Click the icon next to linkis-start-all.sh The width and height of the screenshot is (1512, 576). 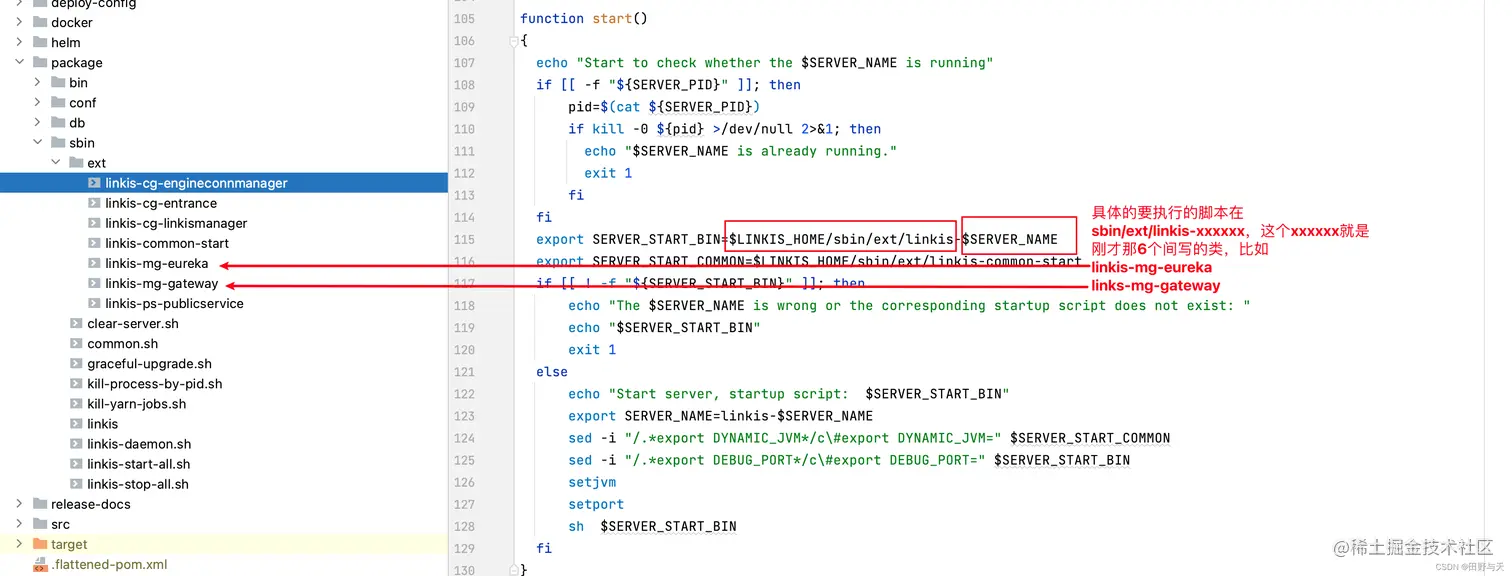click(76, 464)
